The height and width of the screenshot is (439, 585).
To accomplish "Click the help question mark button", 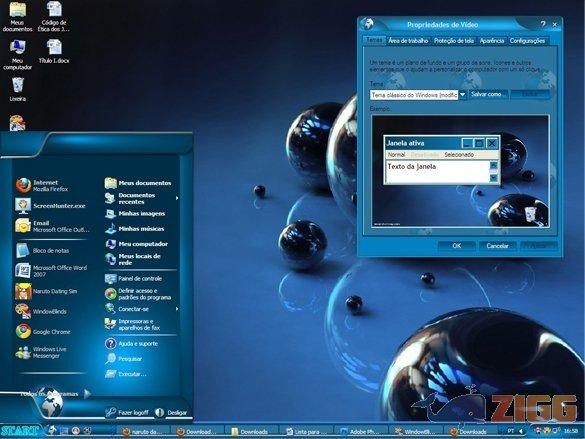I will (543, 24).
